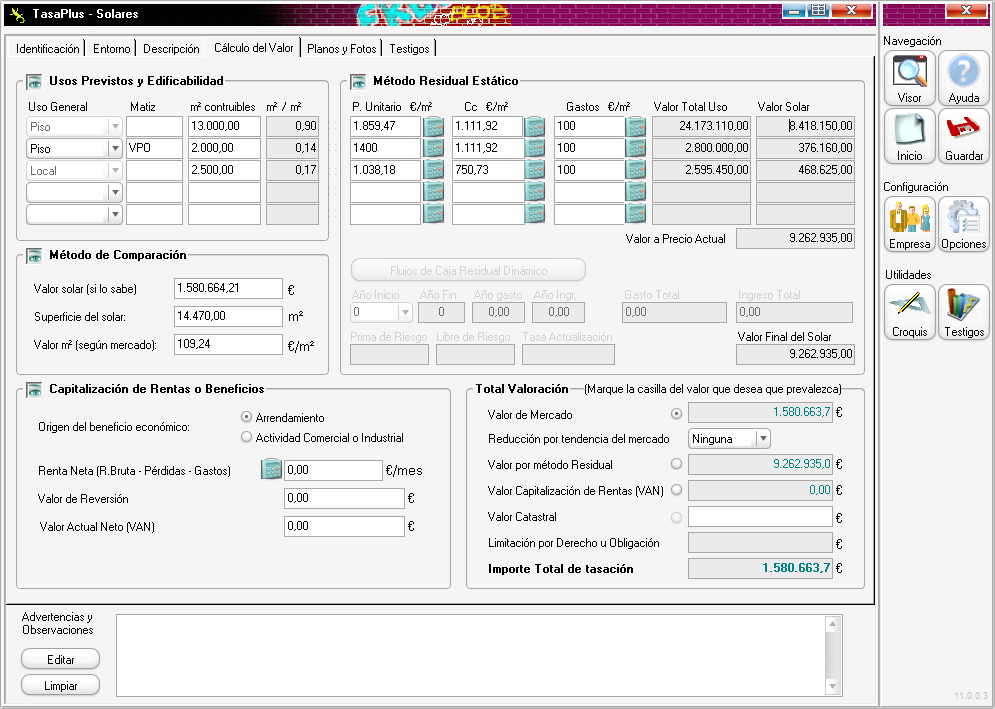Open Empresa configuration
The height and width of the screenshot is (709, 995).
[x=909, y=223]
